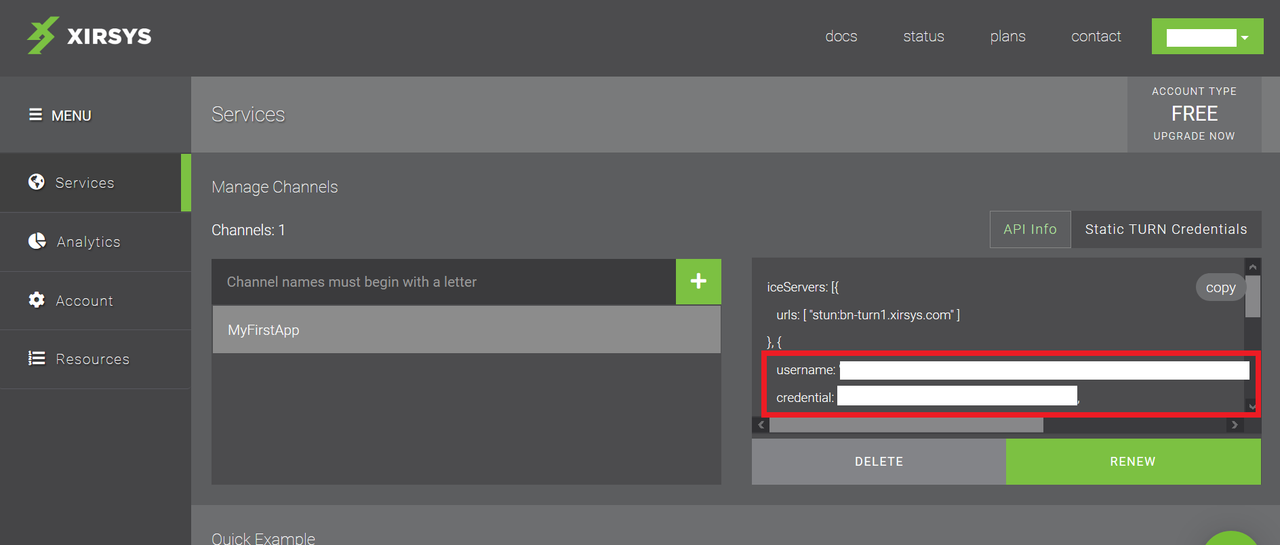This screenshot has width=1280, height=545.
Task: Click the credential line in the code
Action: [928, 397]
